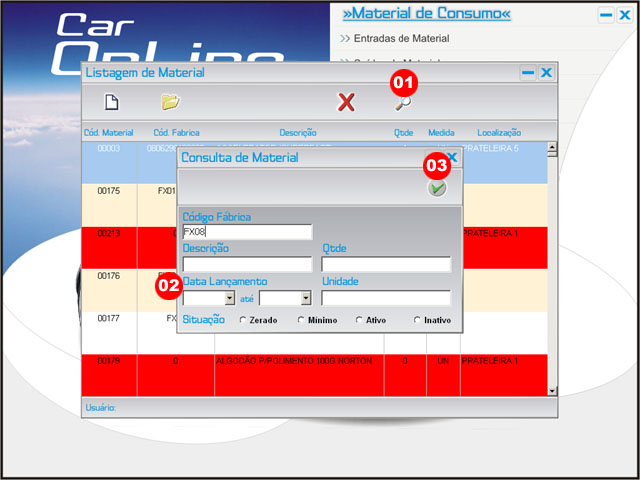Image resolution: width=640 pixels, height=480 pixels.
Task: Click the Qtde input field
Action: (385, 264)
